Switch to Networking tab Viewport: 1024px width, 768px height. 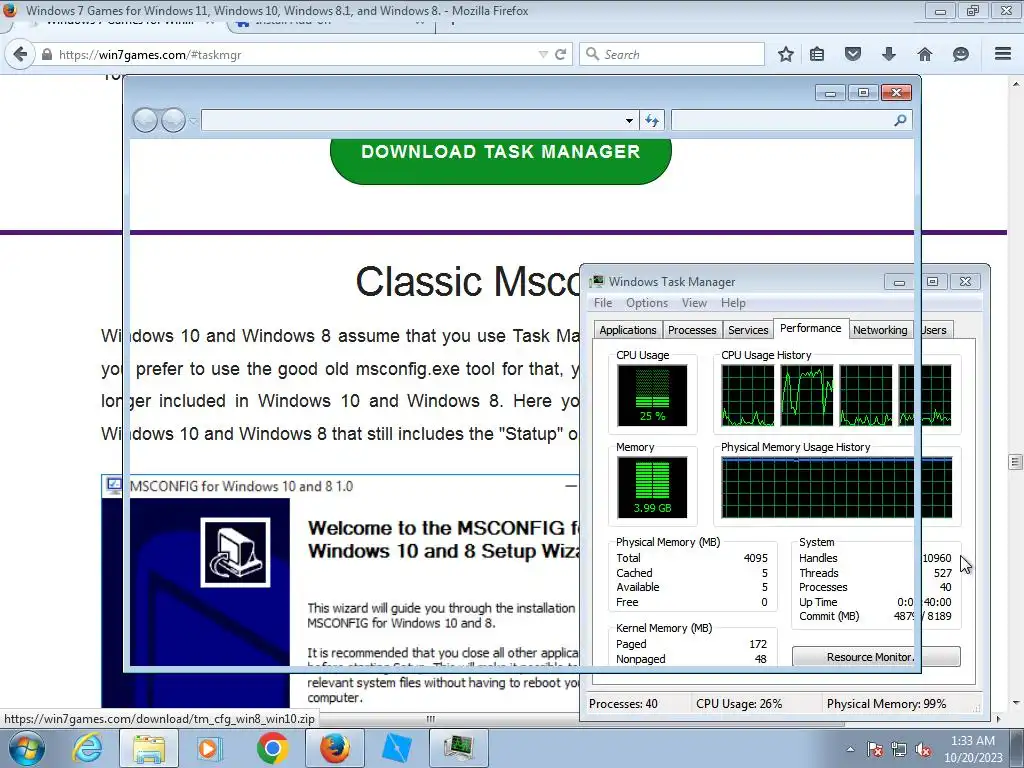tap(880, 330)
